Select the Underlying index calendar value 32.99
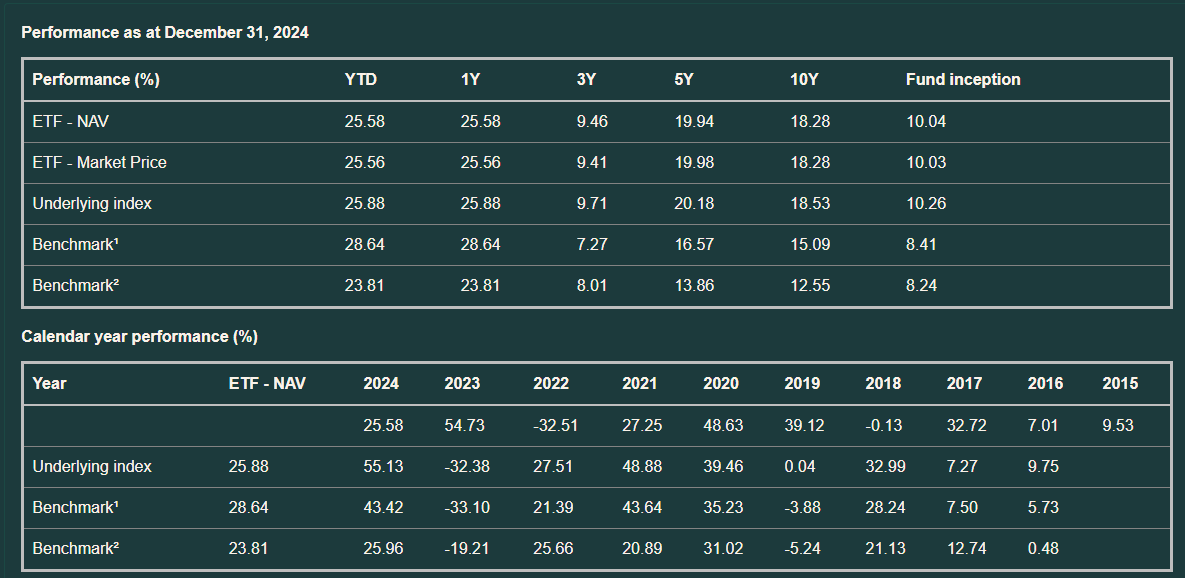This screenshot has height=578, width=1185. 886,466
